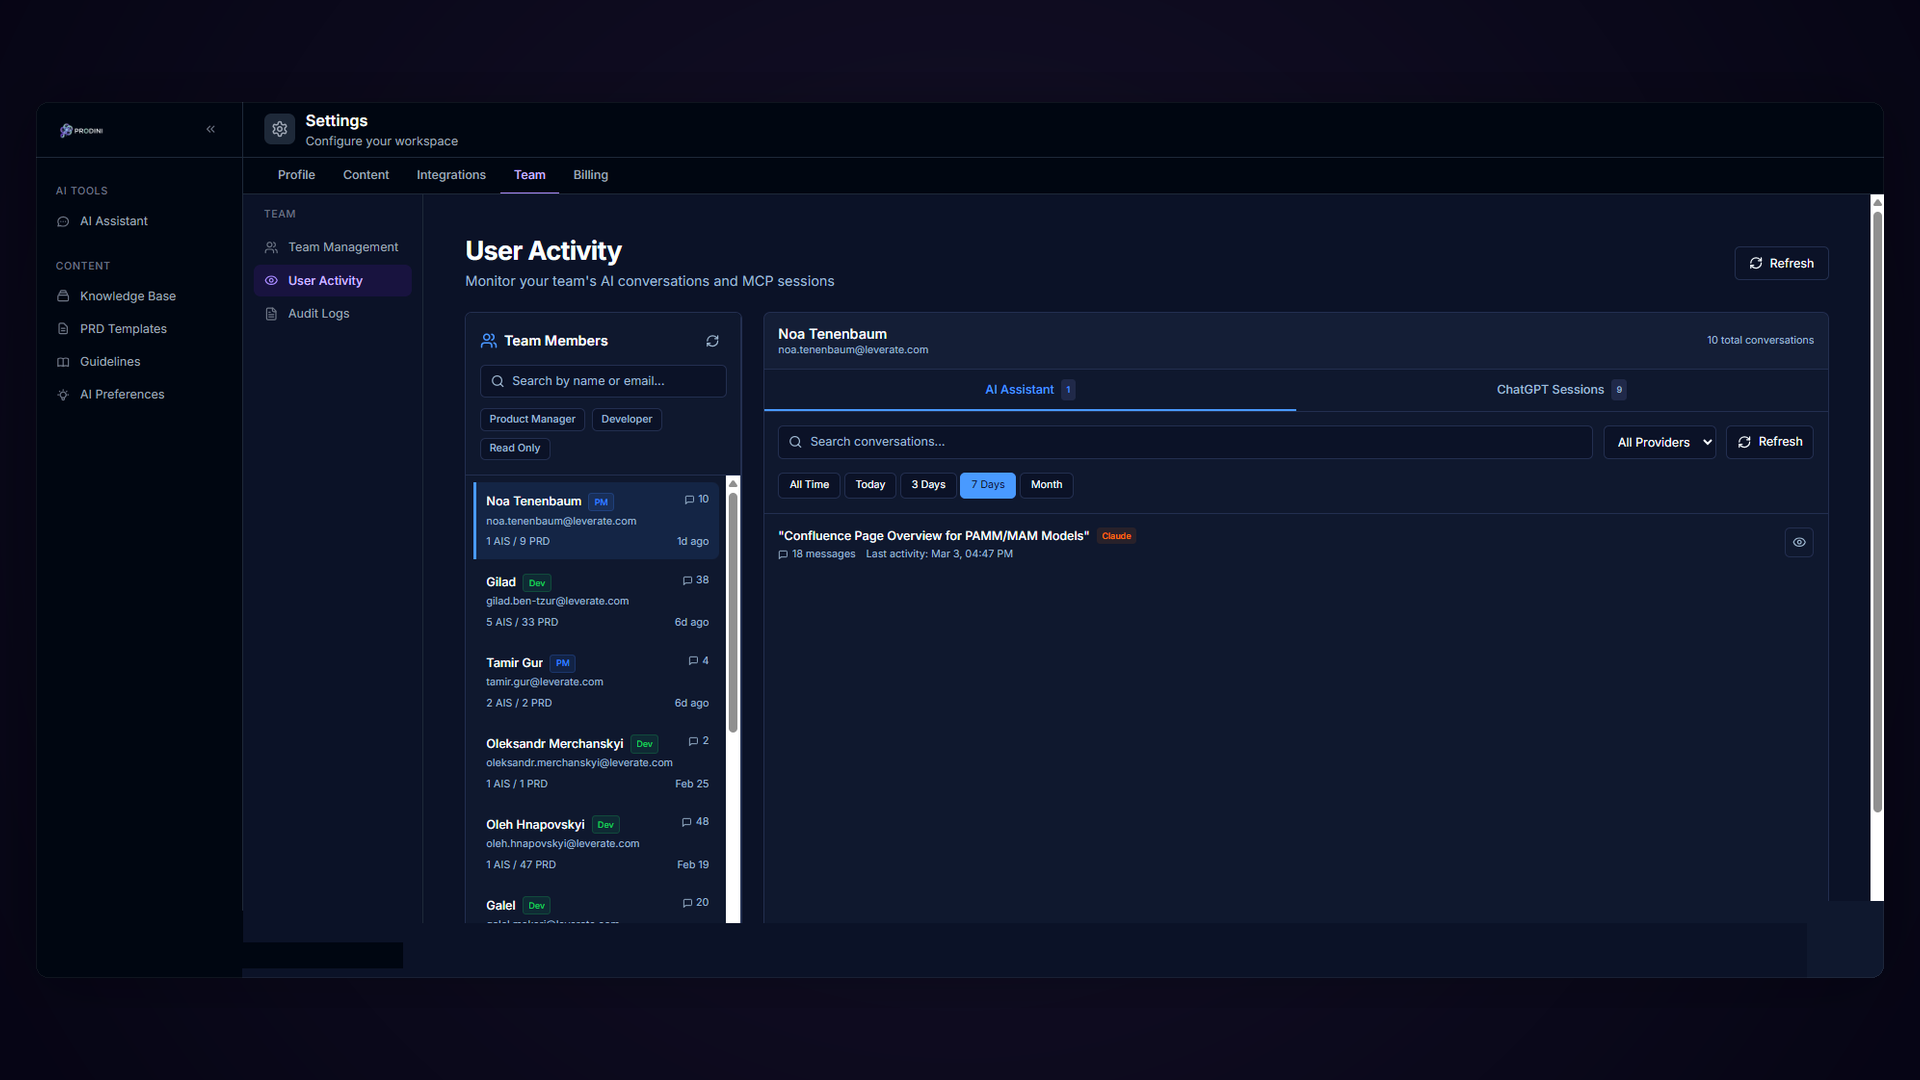Toggle the Product Manager filter chip

pos(532,419)
